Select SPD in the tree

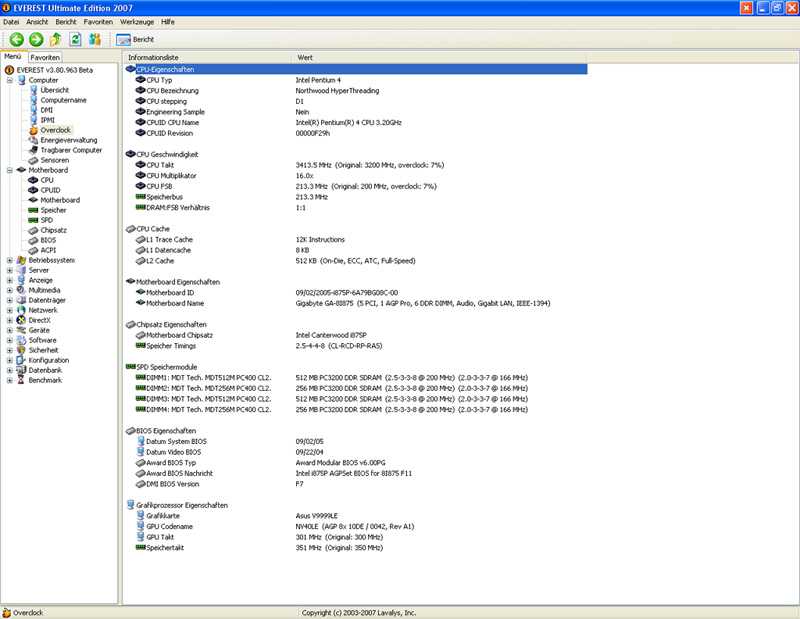pyautogui.click(x=46, y=220)
